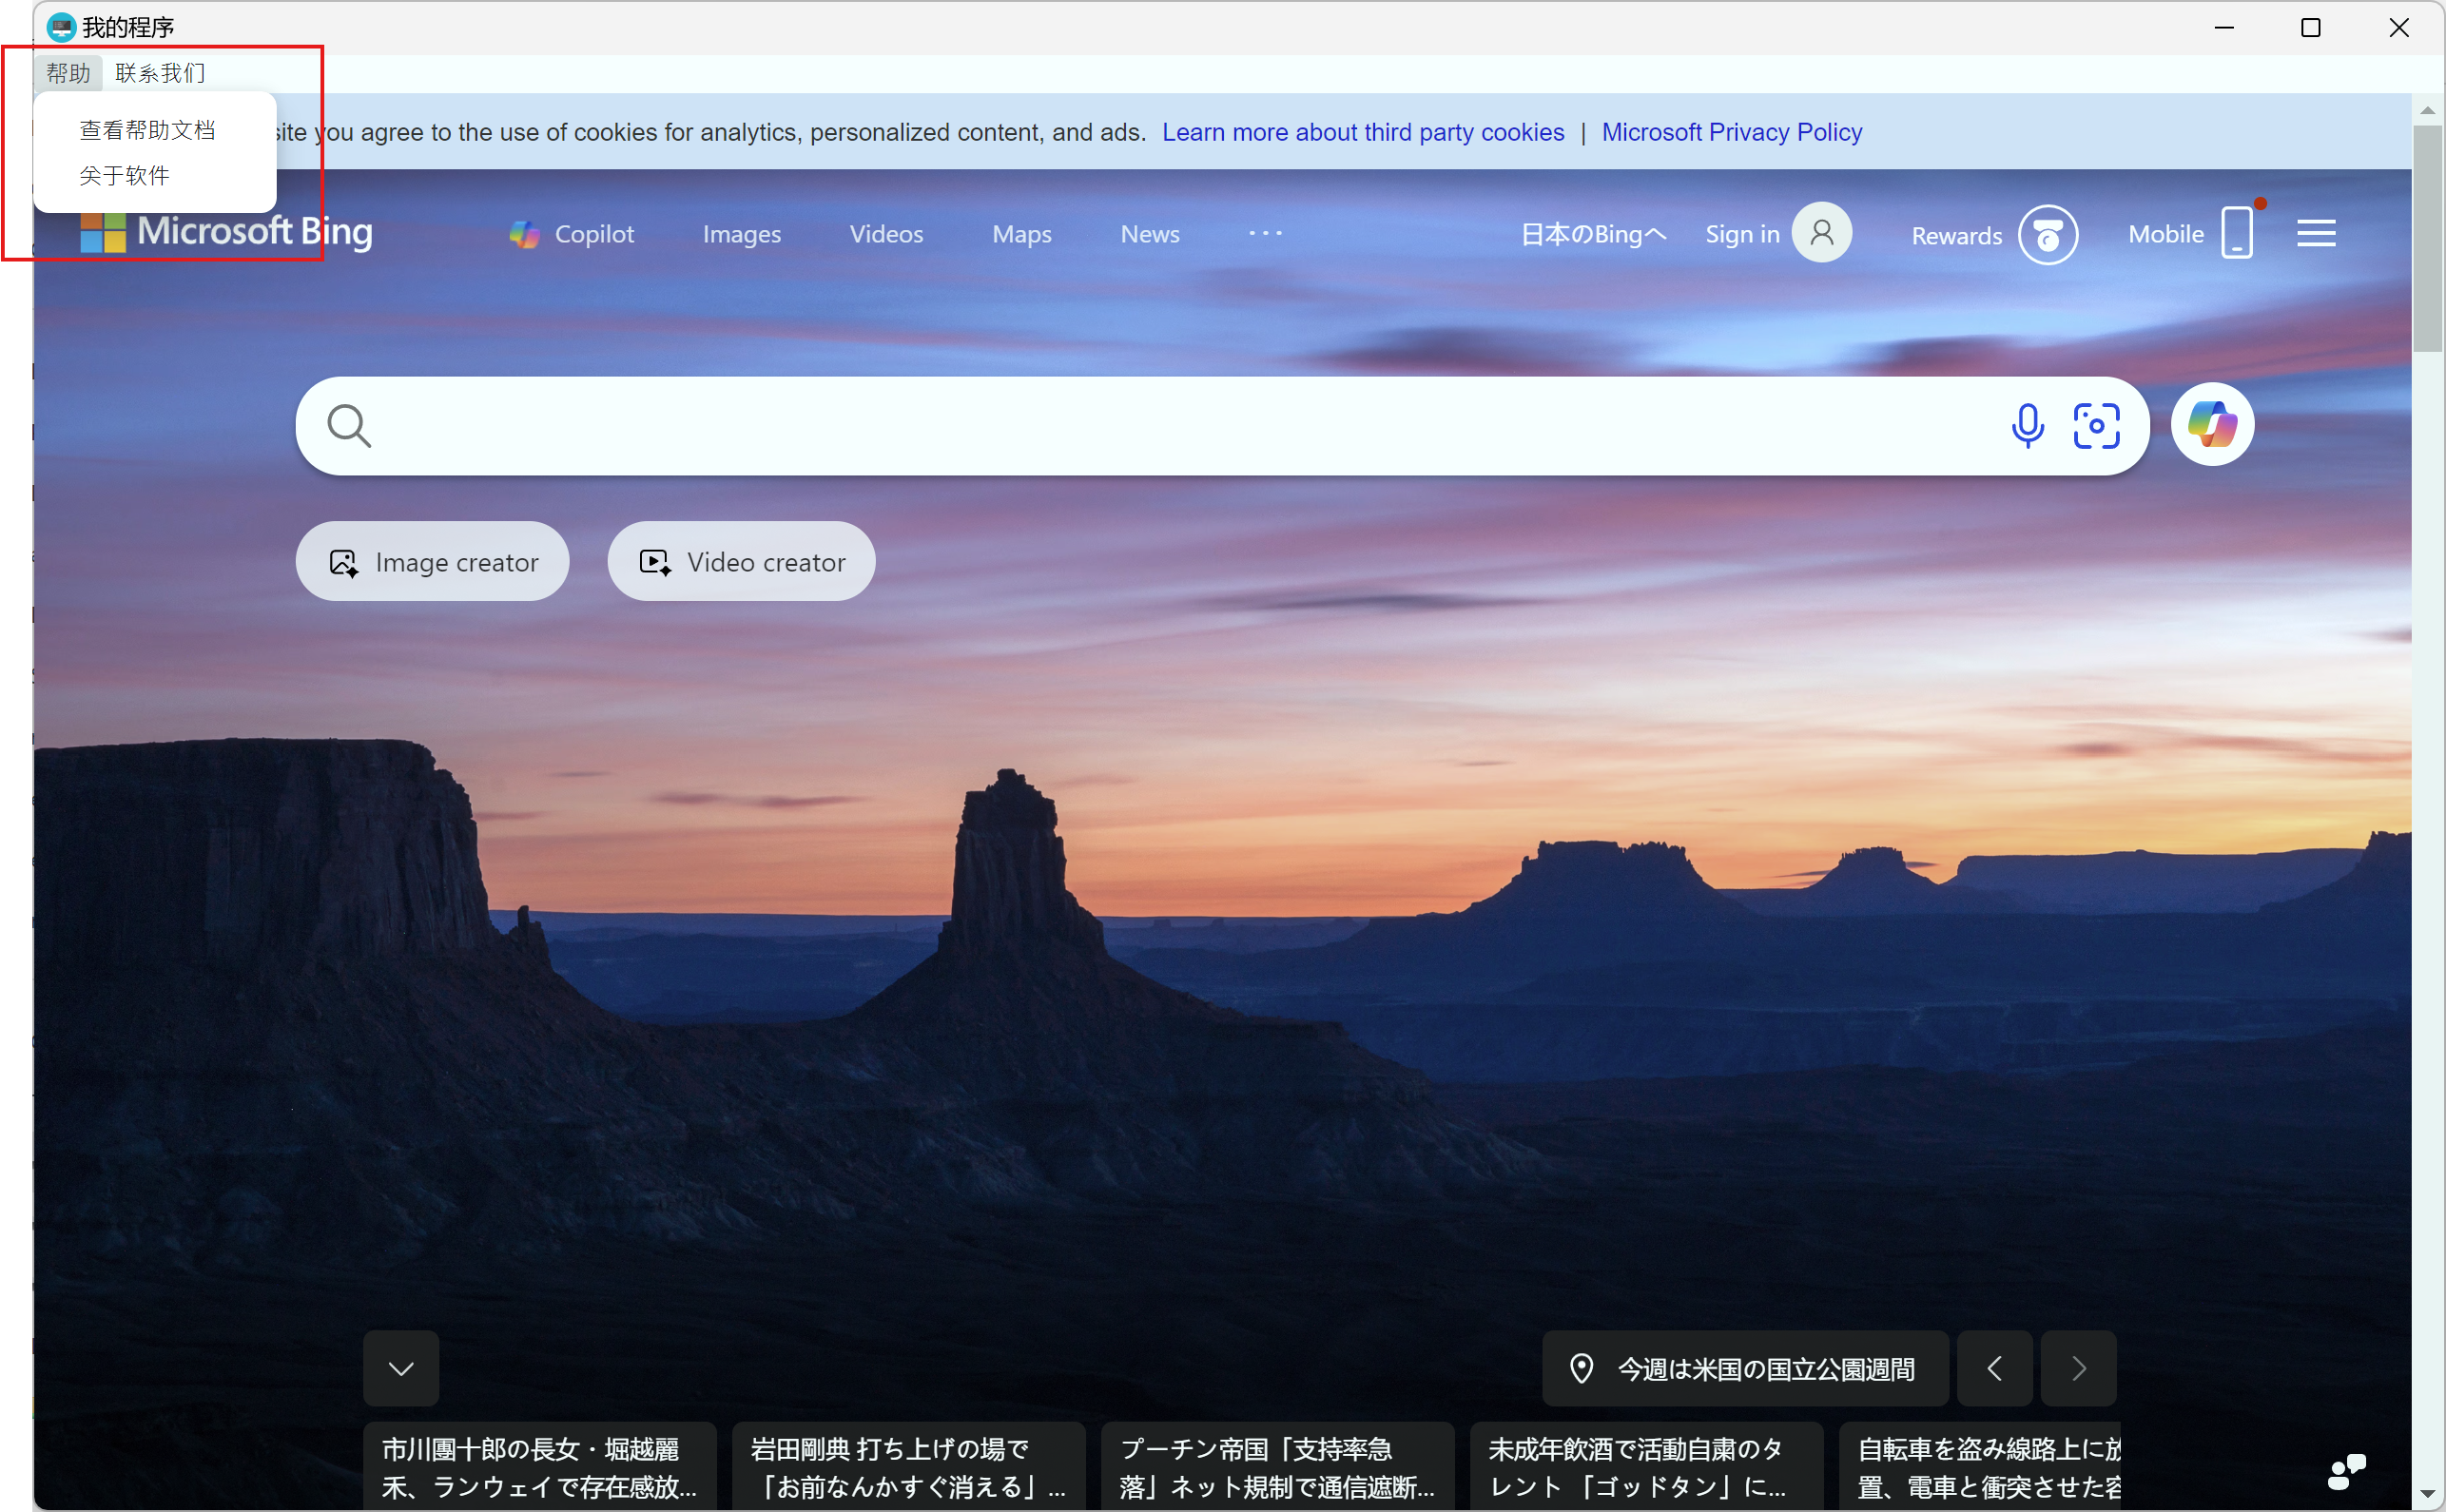Image resolution: width=2446 pixels, height=1512 pixels.
Task: Expand more options ellipsis in Bing nav
Action: point(1265,233)
